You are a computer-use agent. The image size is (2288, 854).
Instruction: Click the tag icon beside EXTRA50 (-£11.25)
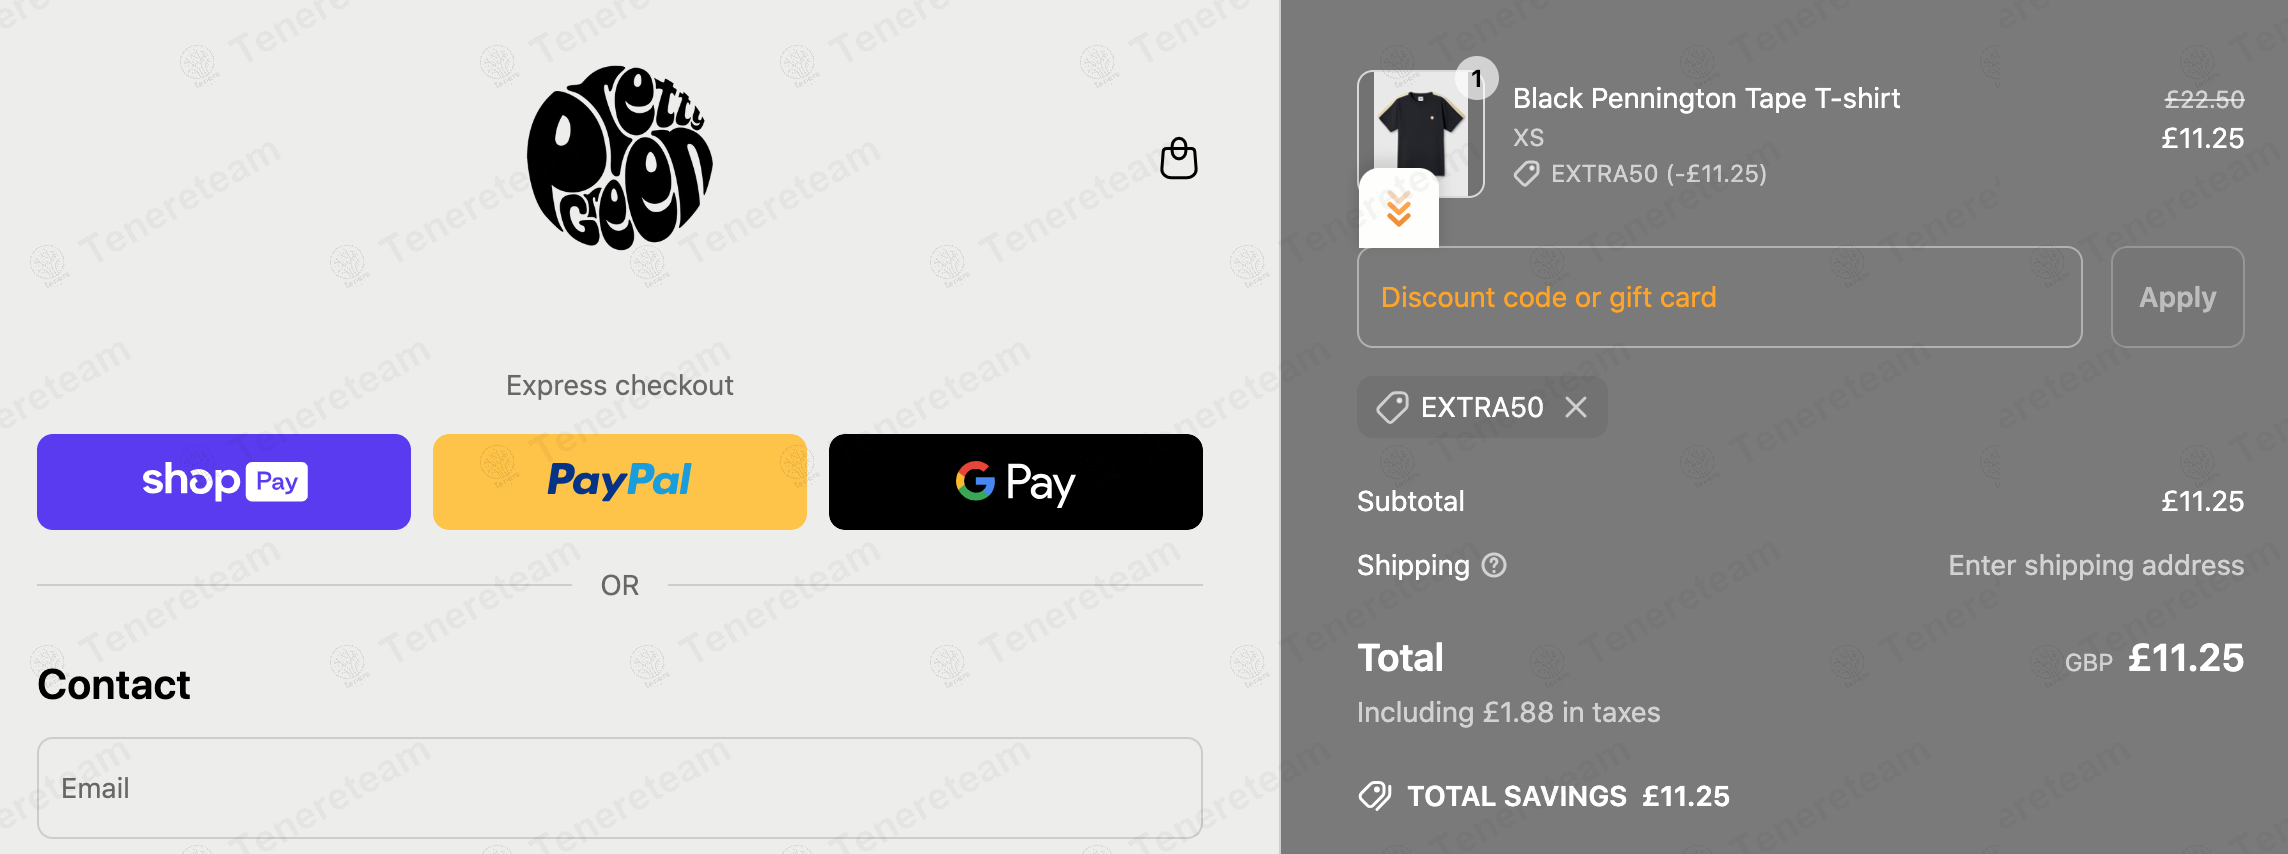point(1526,174)
